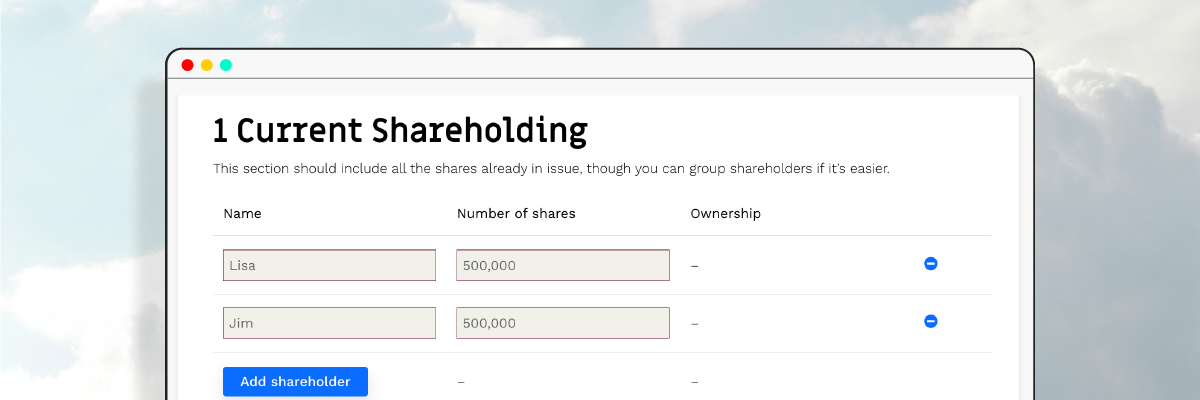Focus the Lisa name field
The width and height of the screenshot is (1200, 400).
pos(329,265)
